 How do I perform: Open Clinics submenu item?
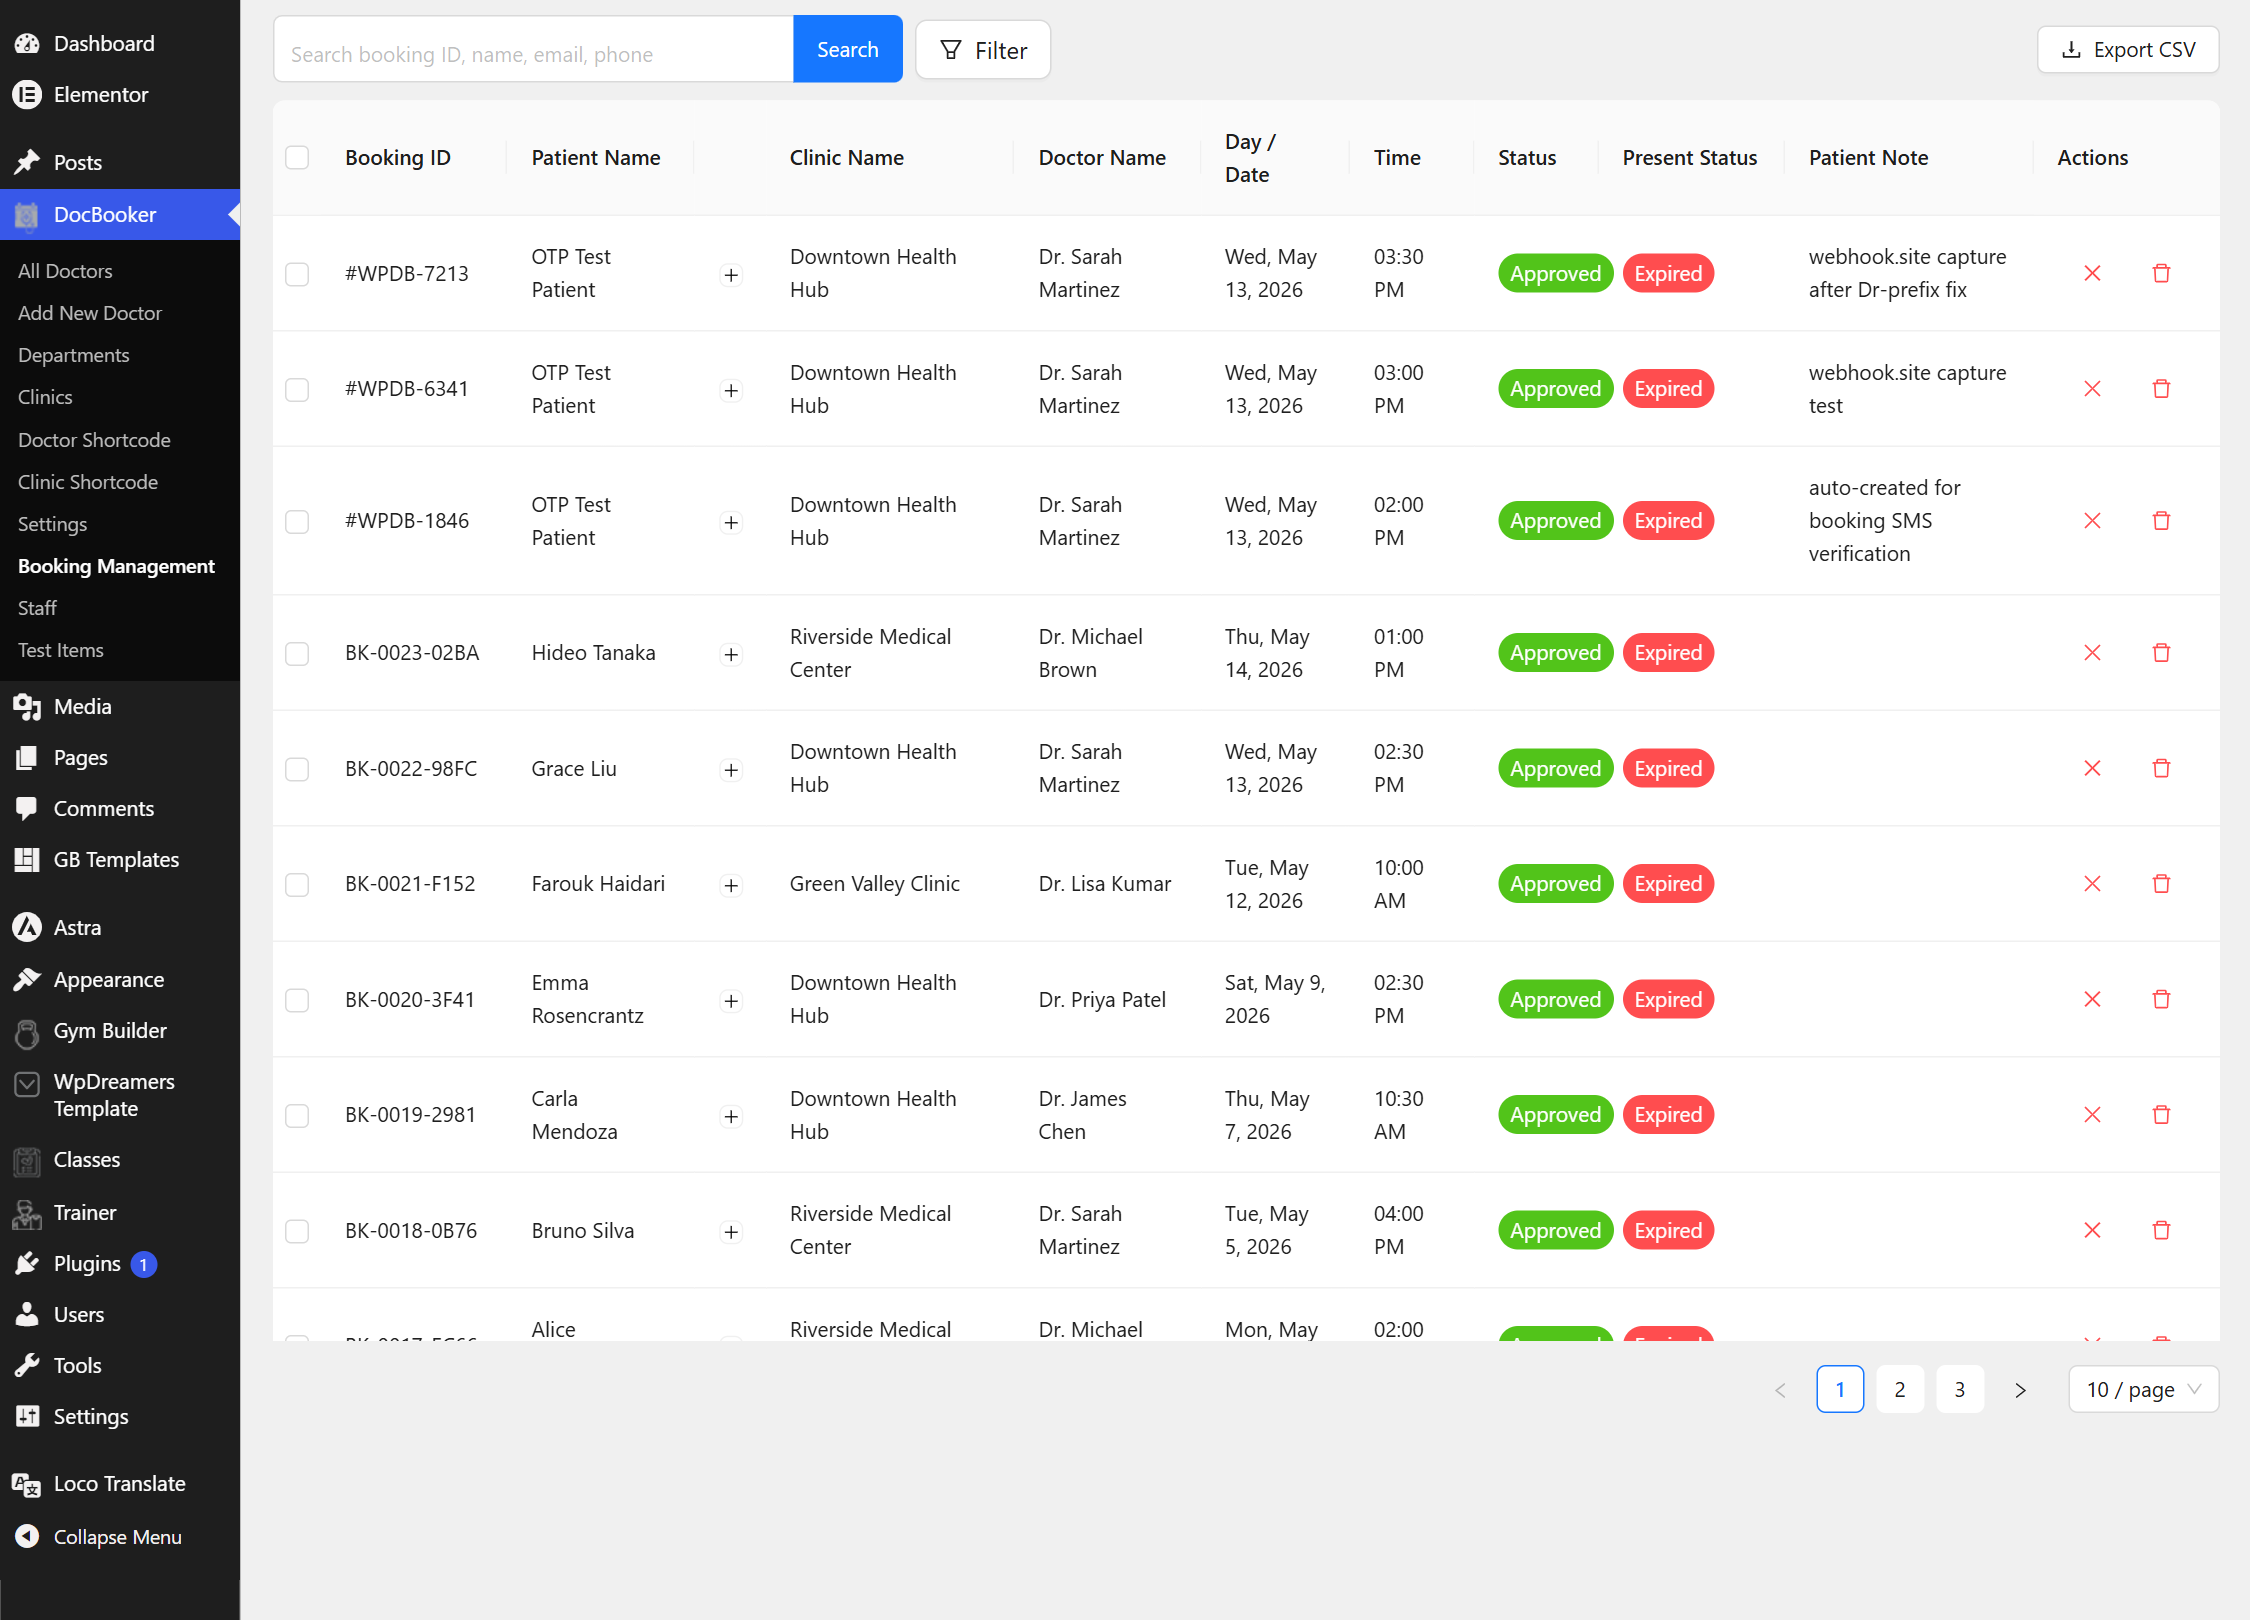45,396
